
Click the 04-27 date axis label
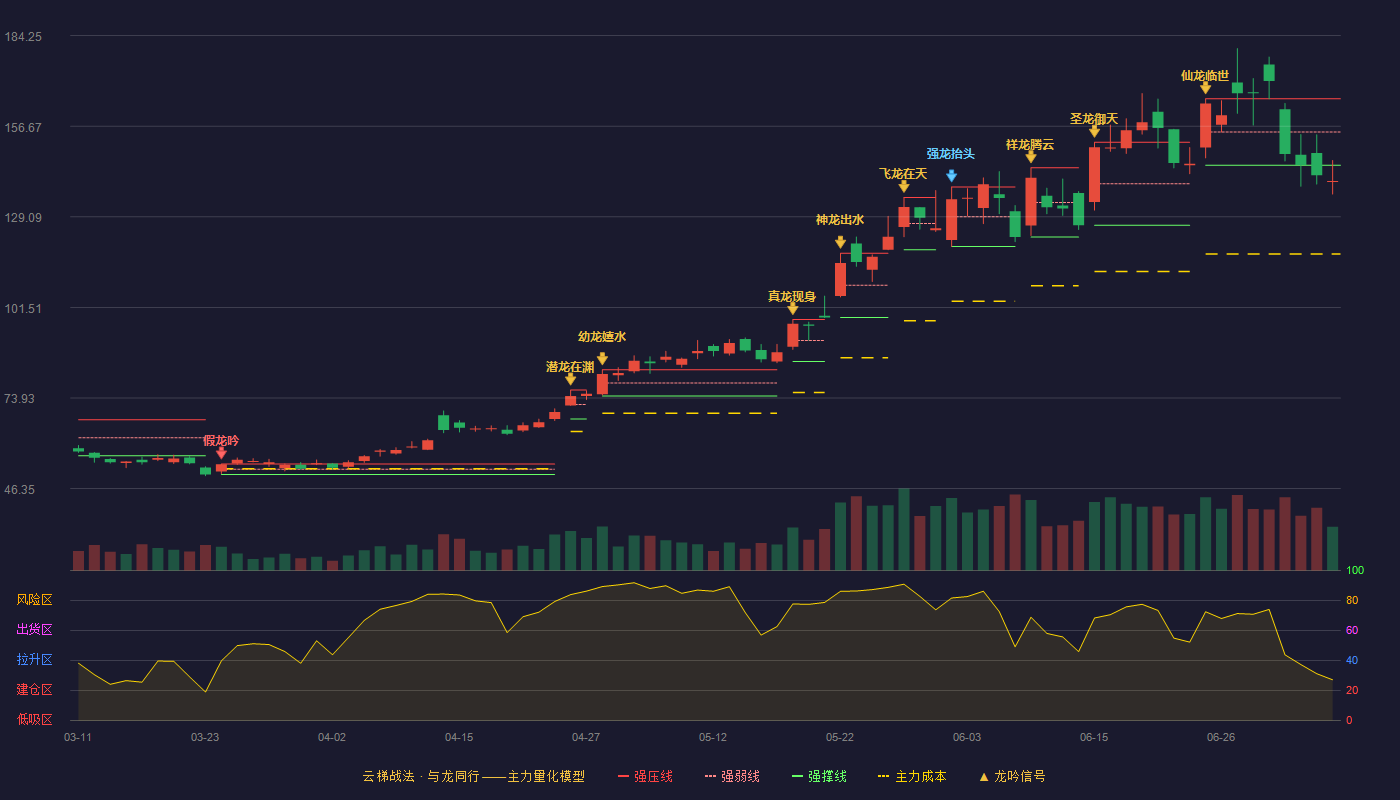(586, 737)
